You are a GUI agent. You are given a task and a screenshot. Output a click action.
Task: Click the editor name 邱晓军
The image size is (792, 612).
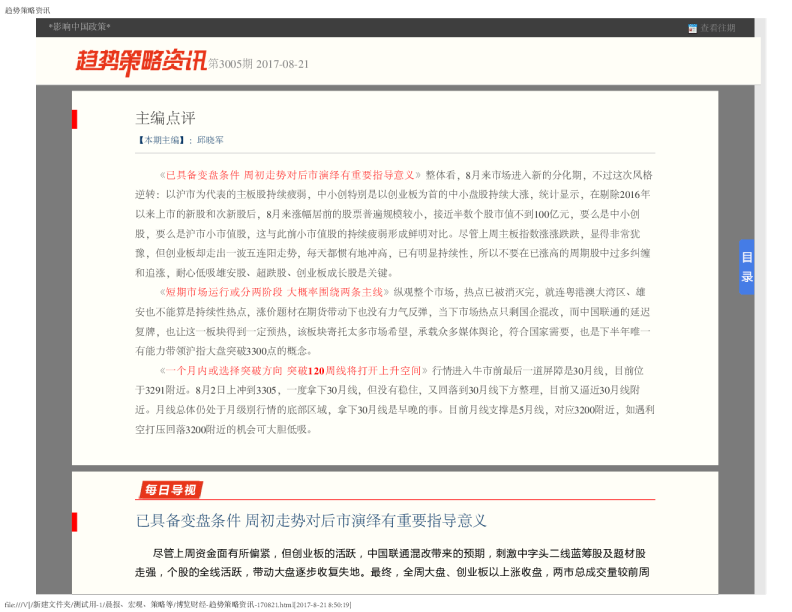pyautogui.click(x=210, y=140)
